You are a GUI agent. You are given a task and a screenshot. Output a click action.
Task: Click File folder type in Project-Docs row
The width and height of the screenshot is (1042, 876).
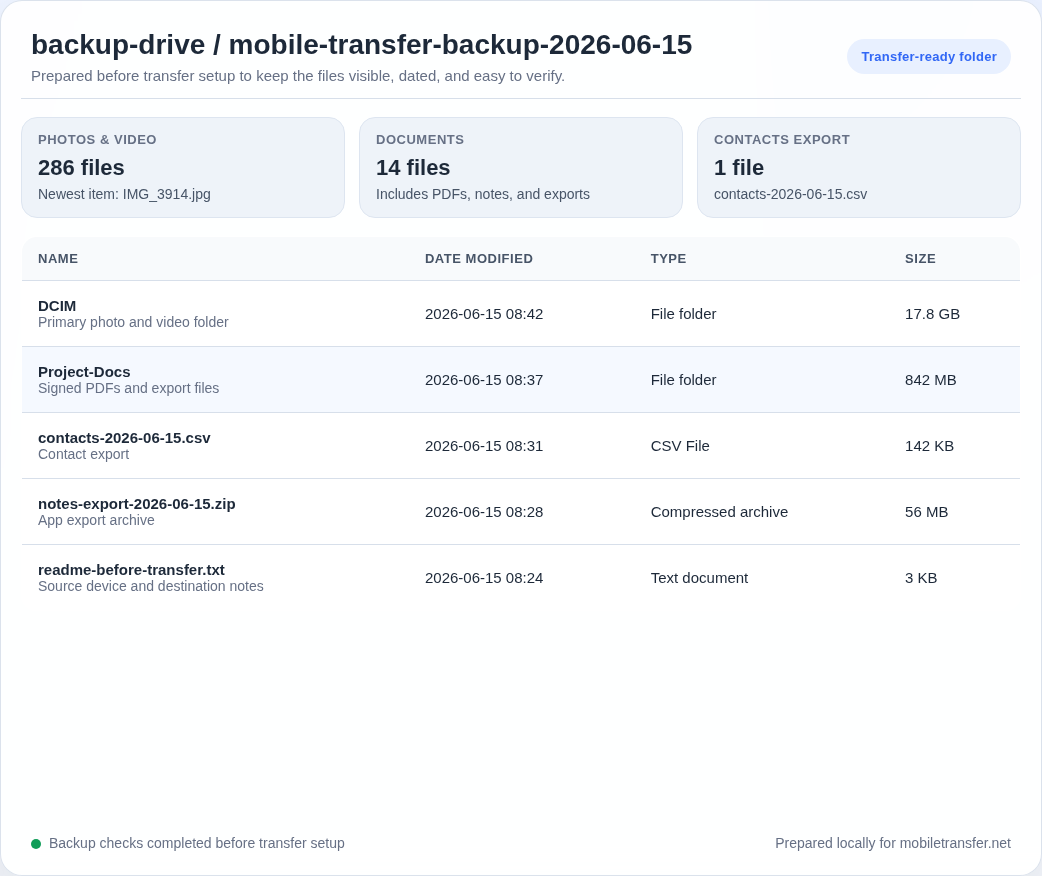[683, 380]
